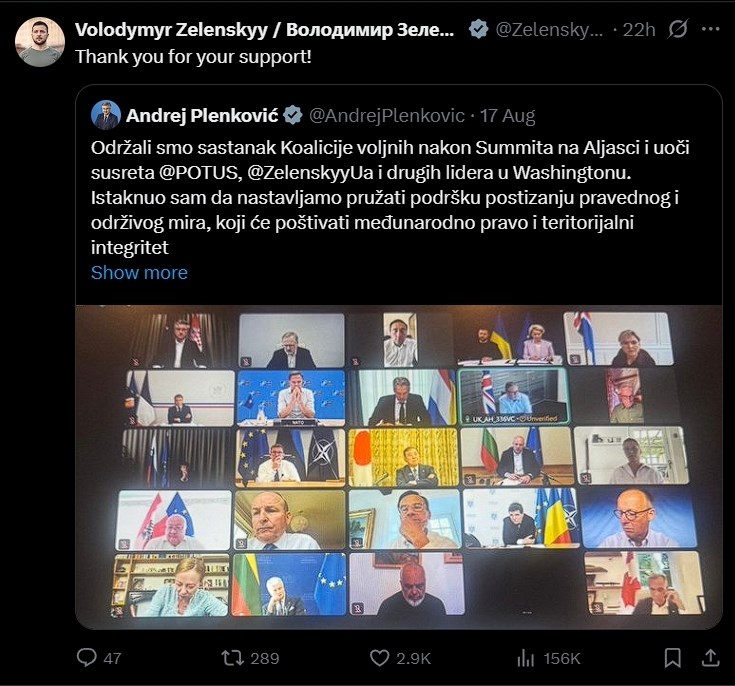Open the reply comment icon
Screen dimensions: 735x686
tap(87, 657)
